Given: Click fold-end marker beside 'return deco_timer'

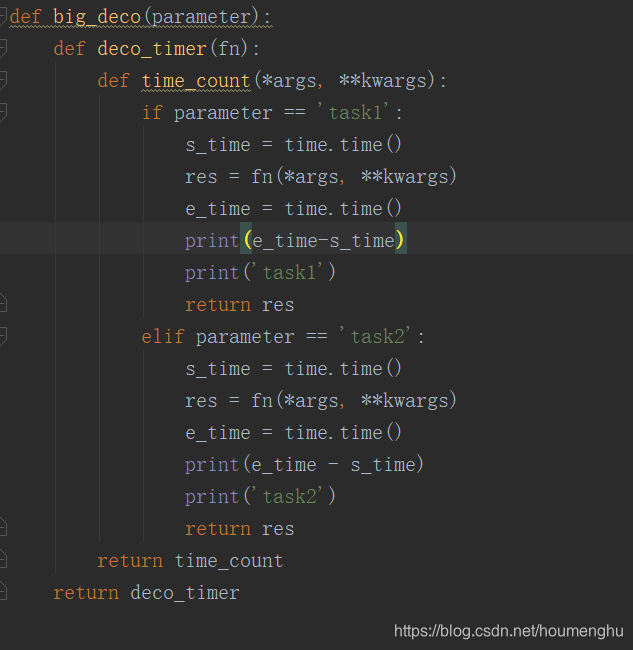Looking at the screenshot, I should pyautogui.click(x=3, y=592).
